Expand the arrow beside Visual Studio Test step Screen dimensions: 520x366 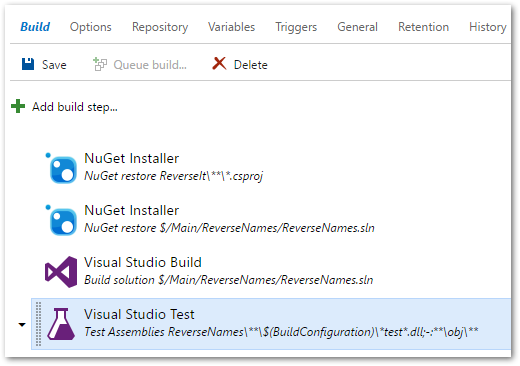(x=22, y=324)
